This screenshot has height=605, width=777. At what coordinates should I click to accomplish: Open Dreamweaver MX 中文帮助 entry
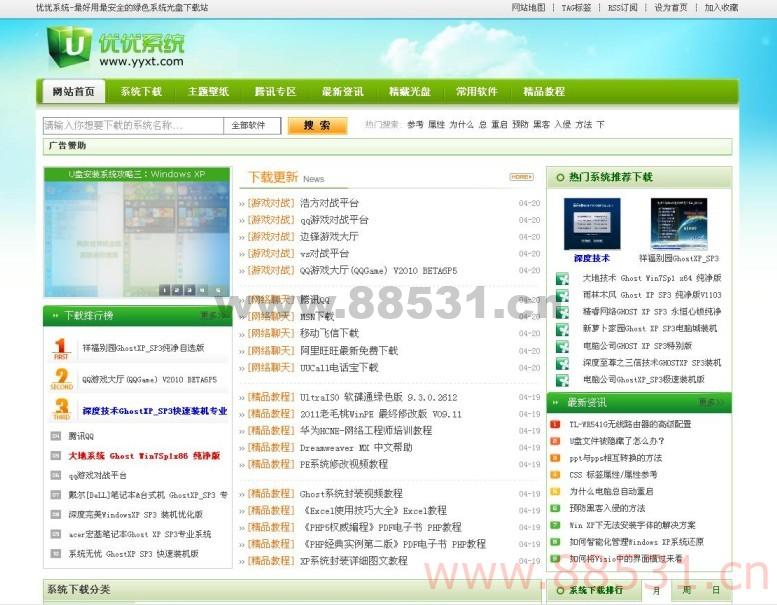coord(356,447)
